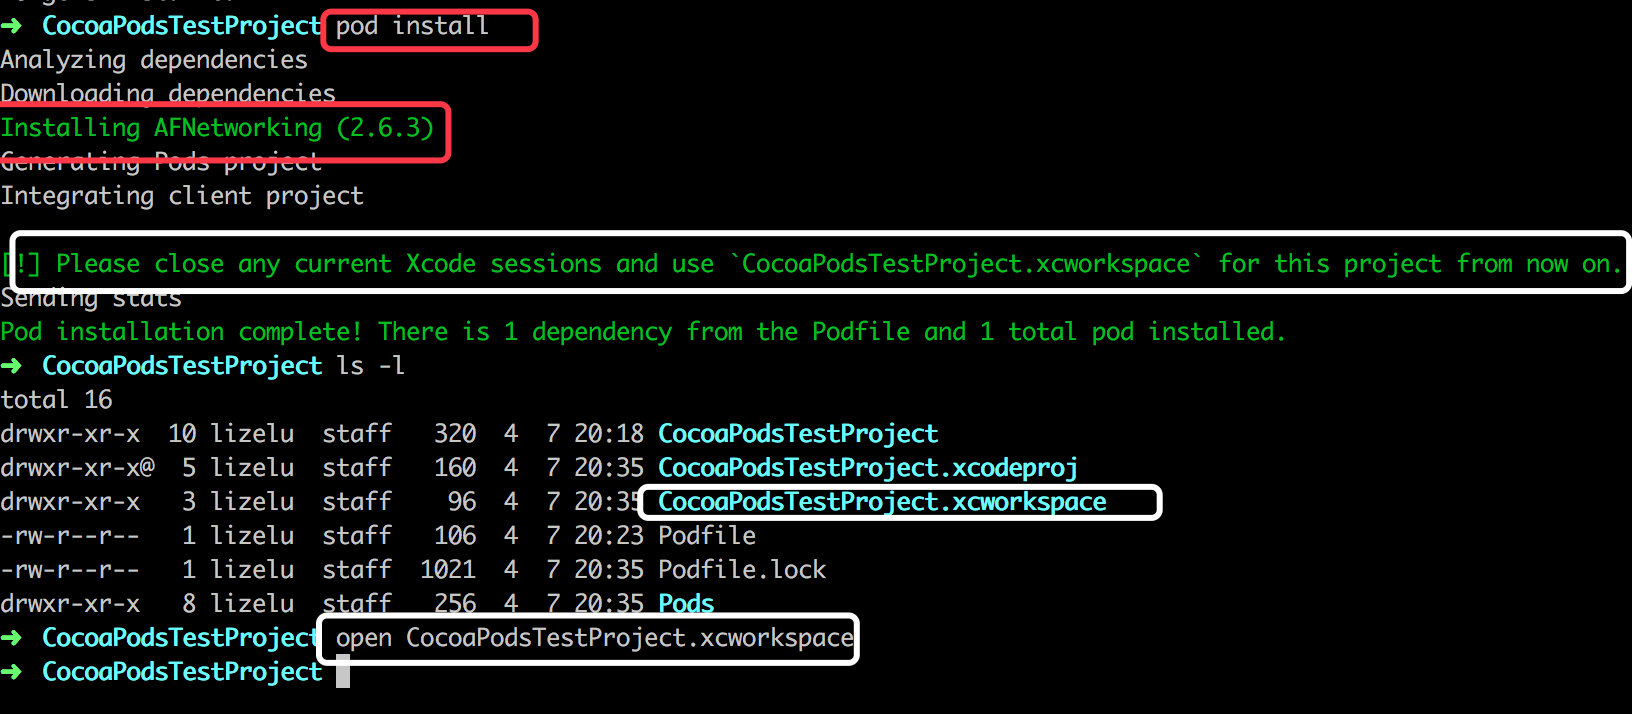The height and width of the screenshot is (714, 1632).
Task: Click the "pod install" command text
Action: click(412, 26)
